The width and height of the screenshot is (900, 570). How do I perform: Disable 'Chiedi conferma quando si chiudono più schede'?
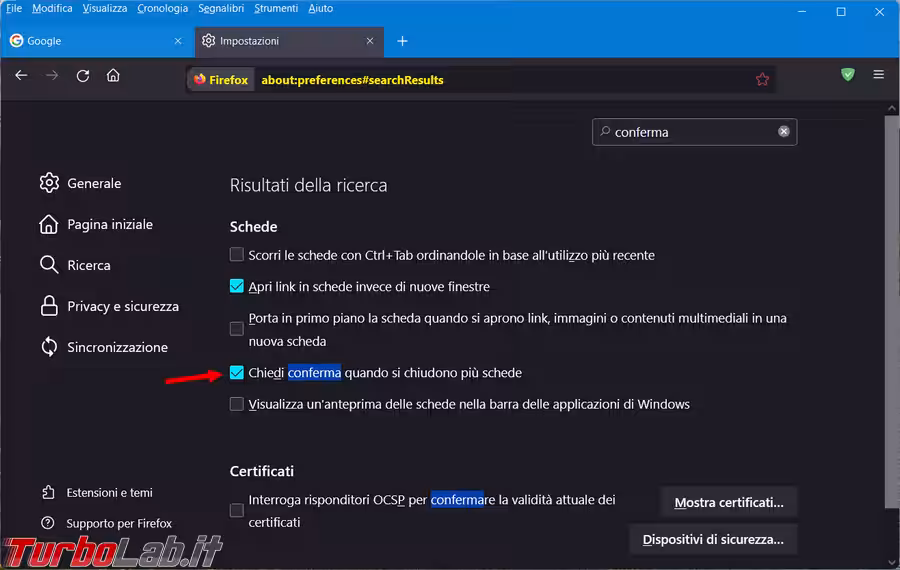pos(237,373)
